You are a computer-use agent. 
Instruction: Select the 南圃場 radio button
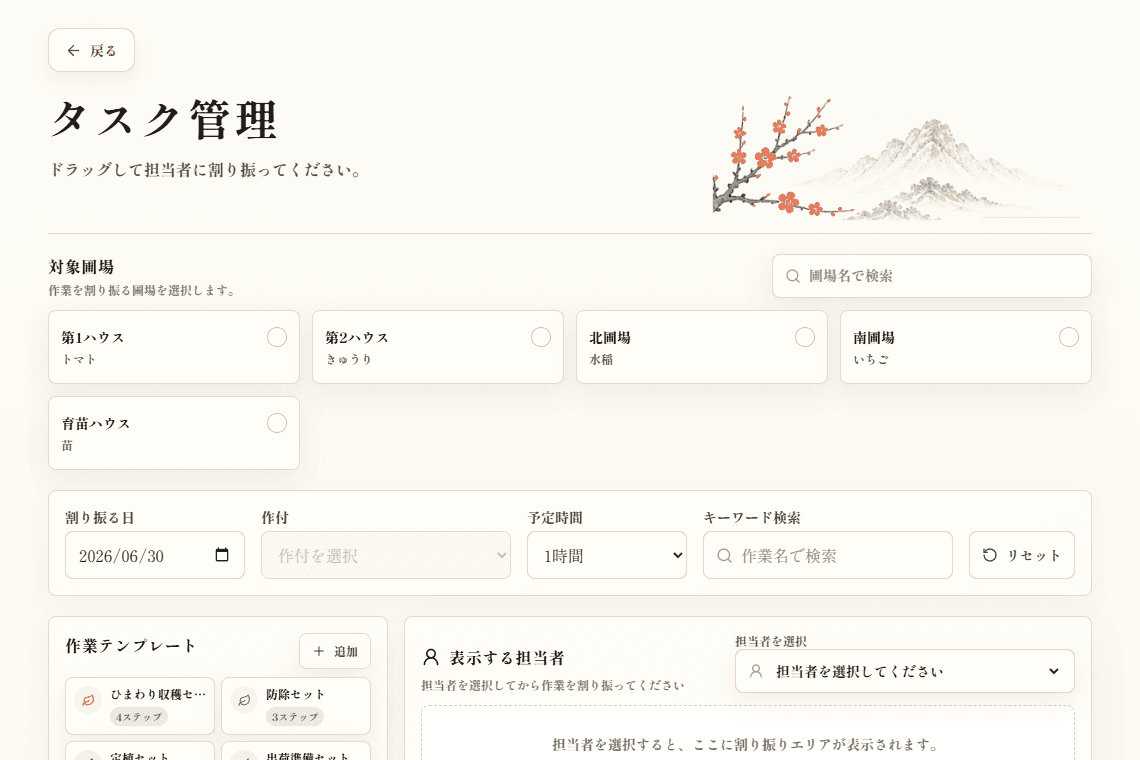pyautogui.click(x=1068, y=337)
